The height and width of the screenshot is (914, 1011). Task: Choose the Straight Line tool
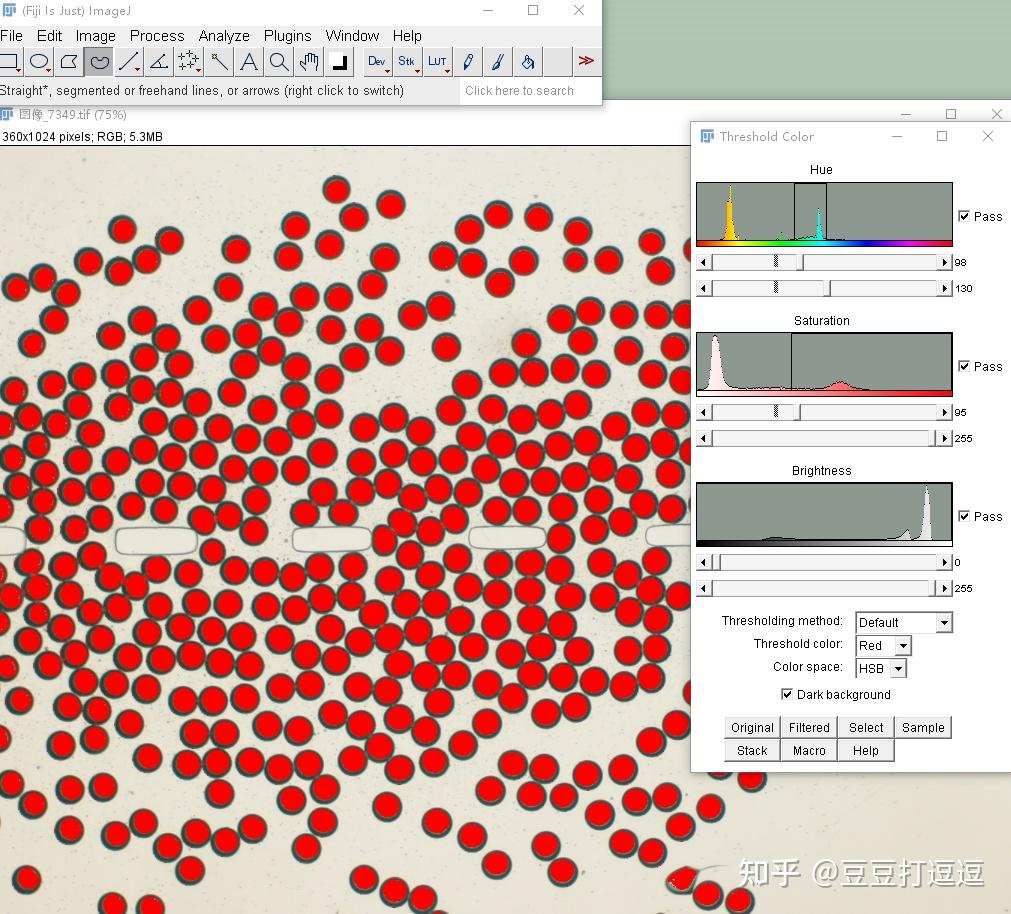[x=128, y=62]
